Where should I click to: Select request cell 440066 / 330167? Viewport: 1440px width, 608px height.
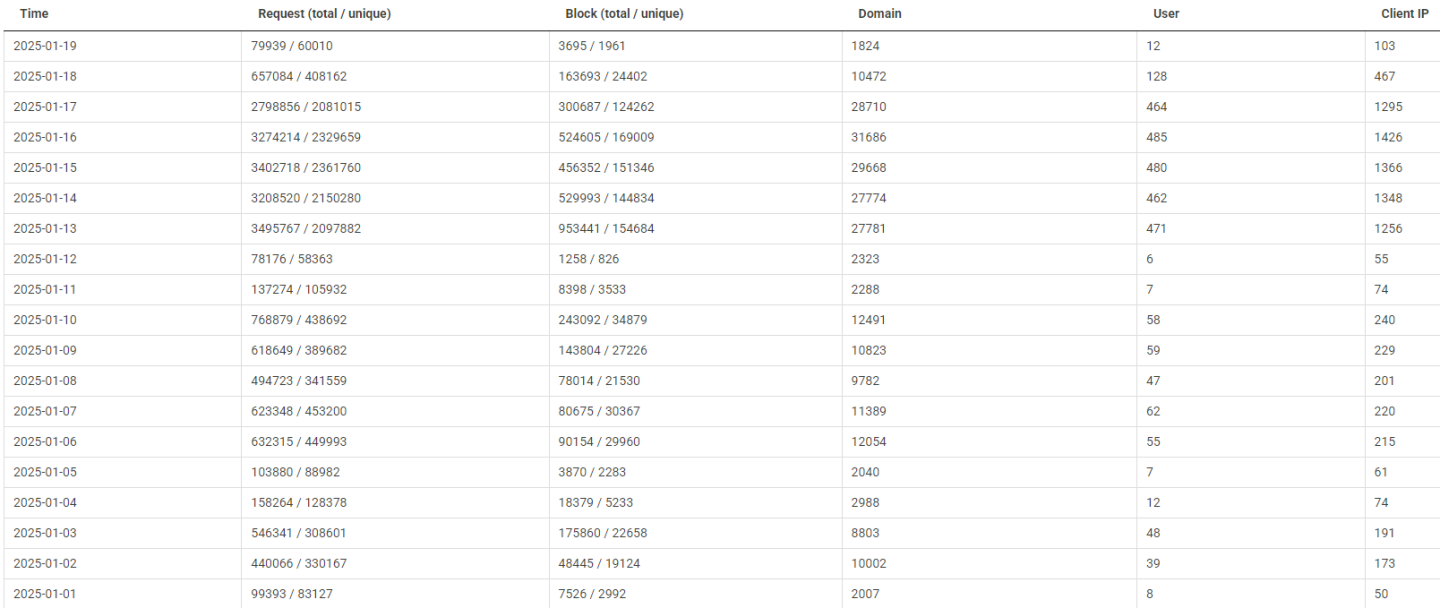(x=299, y=564)
